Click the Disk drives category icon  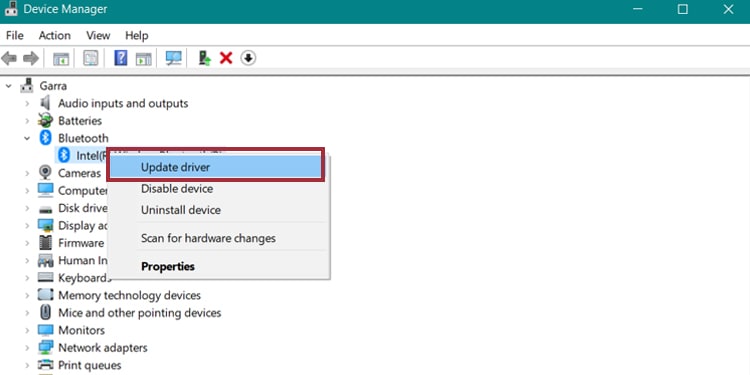45,209
